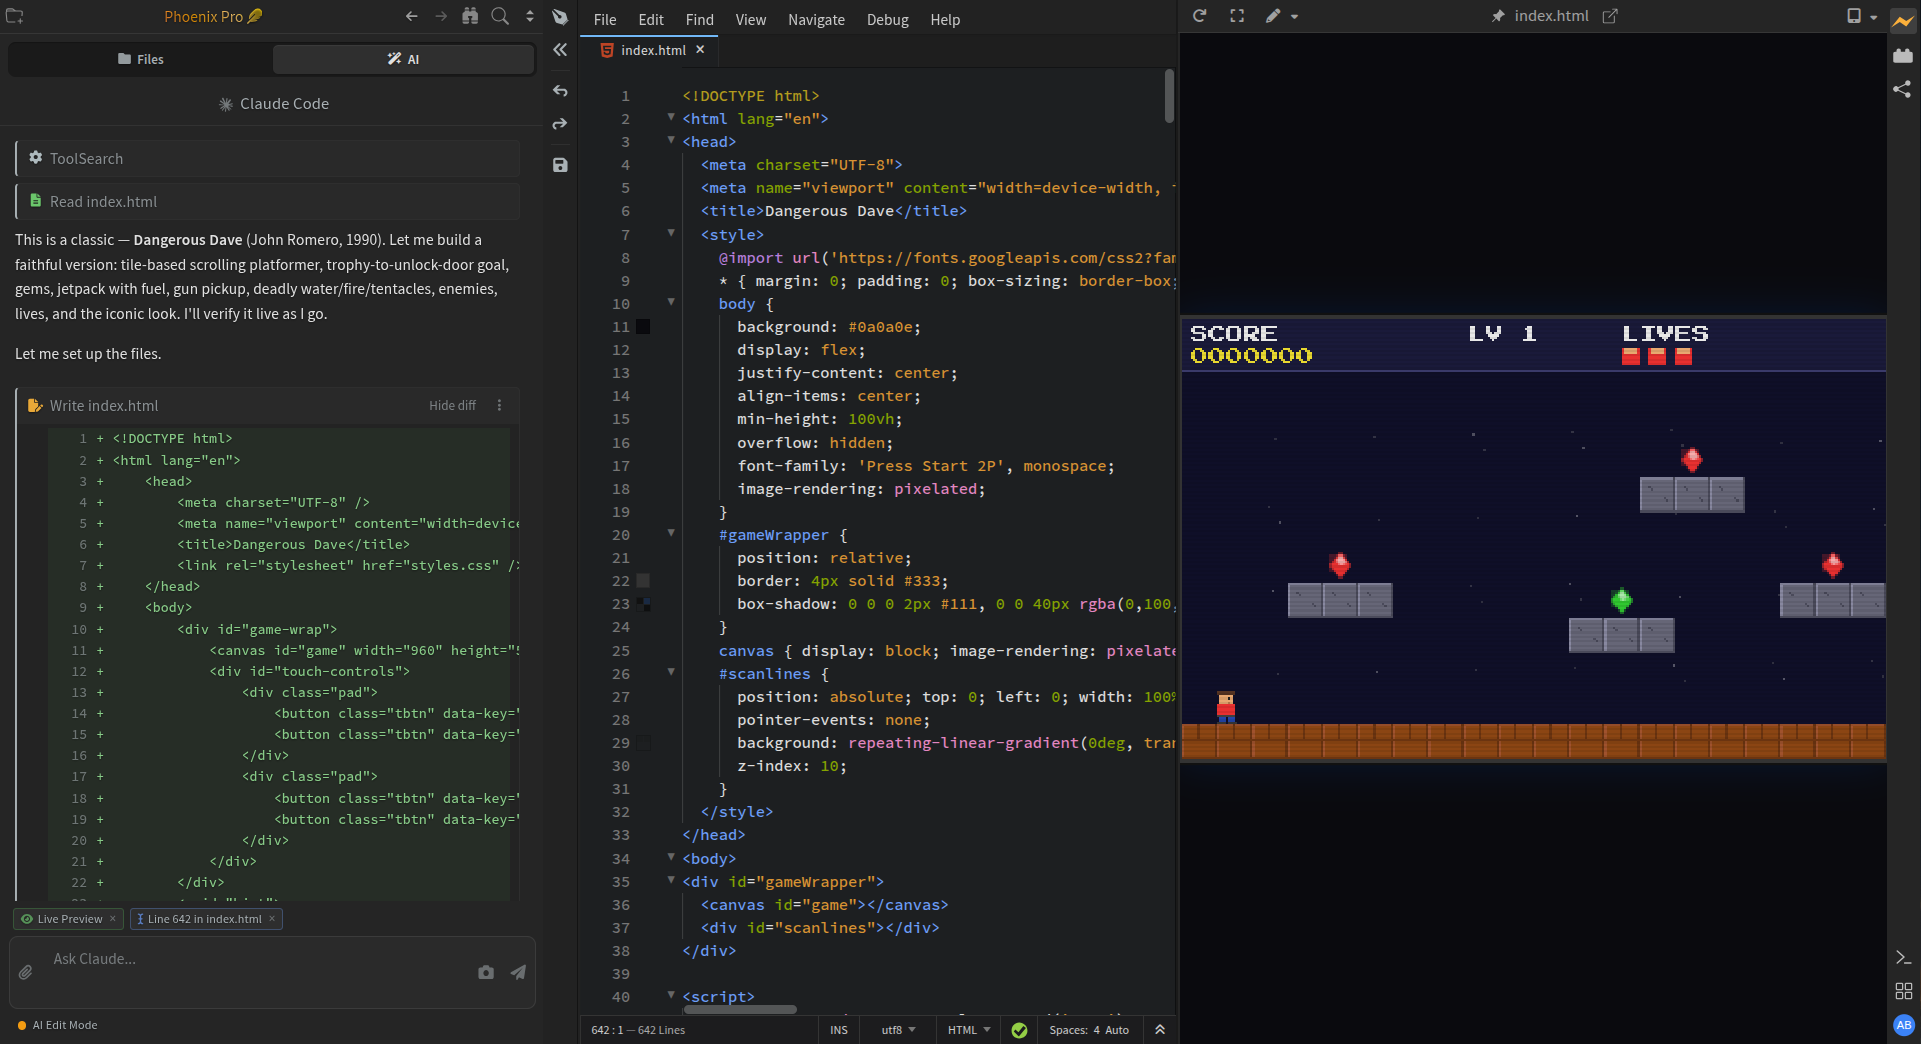The image size is (1921, 1044).
Task: Open the Help menu
Action: coord(945,20)
